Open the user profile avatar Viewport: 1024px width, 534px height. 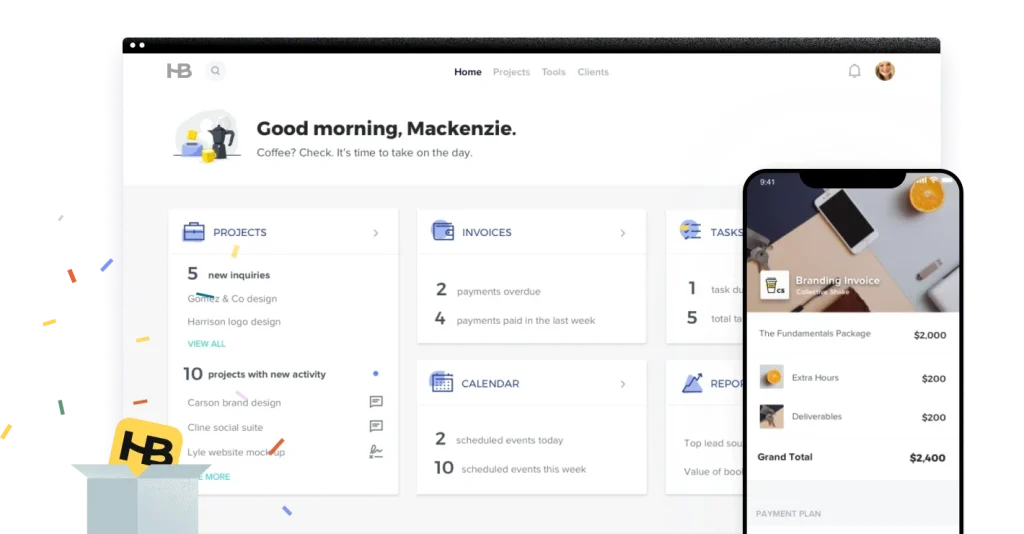[885, 71]
